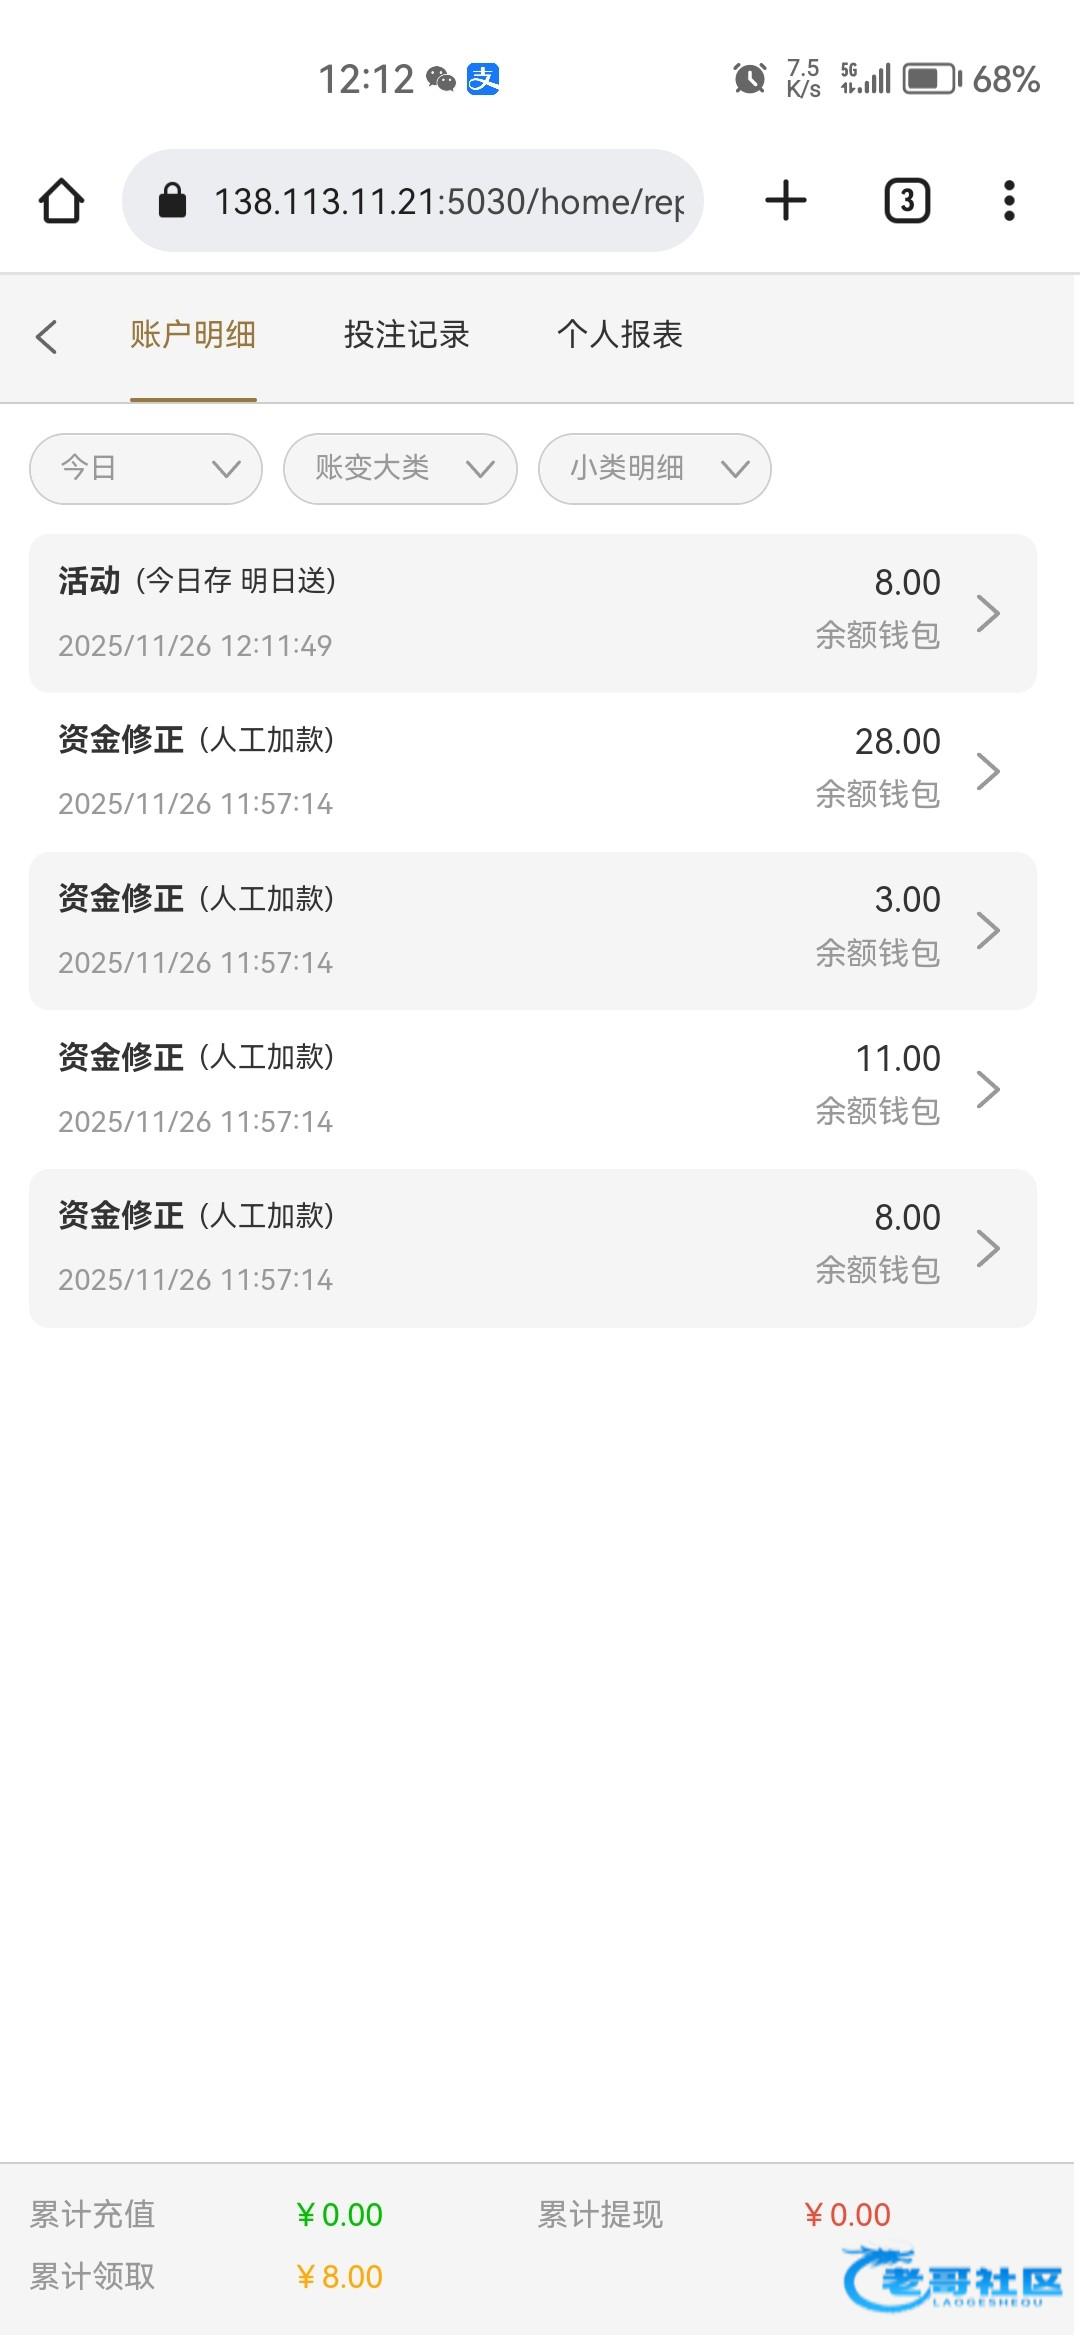This screenshot has width=1080, height=2340.
Task: Expand the 今日 date filter dropdown
Action: (146, 469)
